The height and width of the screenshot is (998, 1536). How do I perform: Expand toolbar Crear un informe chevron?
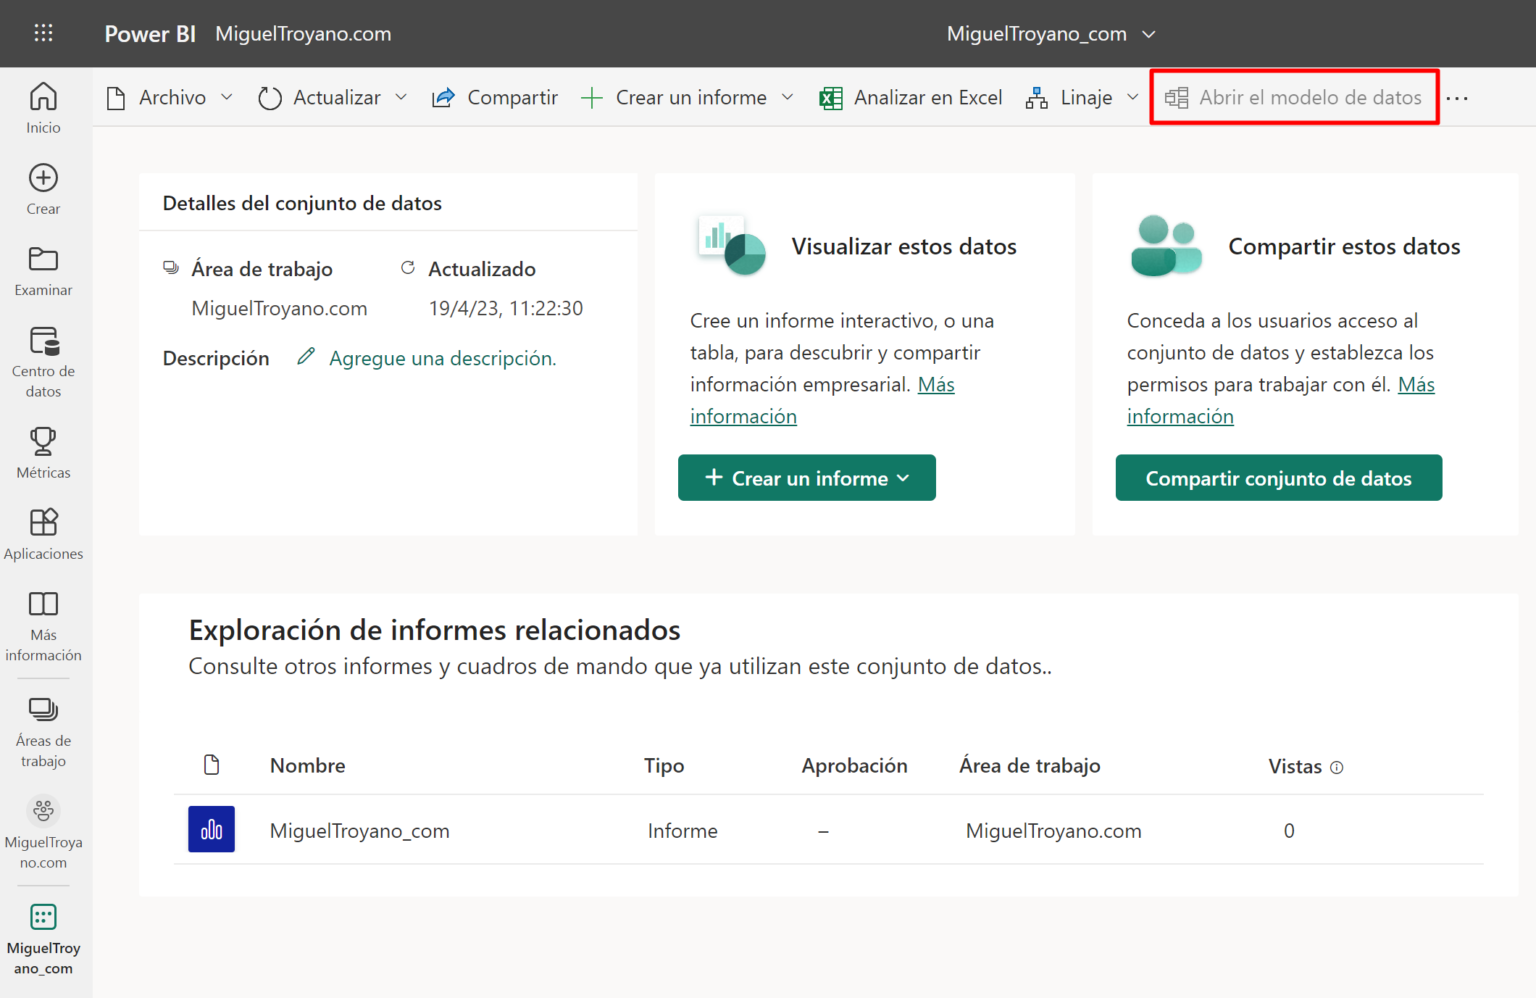[x=787, y=97]
